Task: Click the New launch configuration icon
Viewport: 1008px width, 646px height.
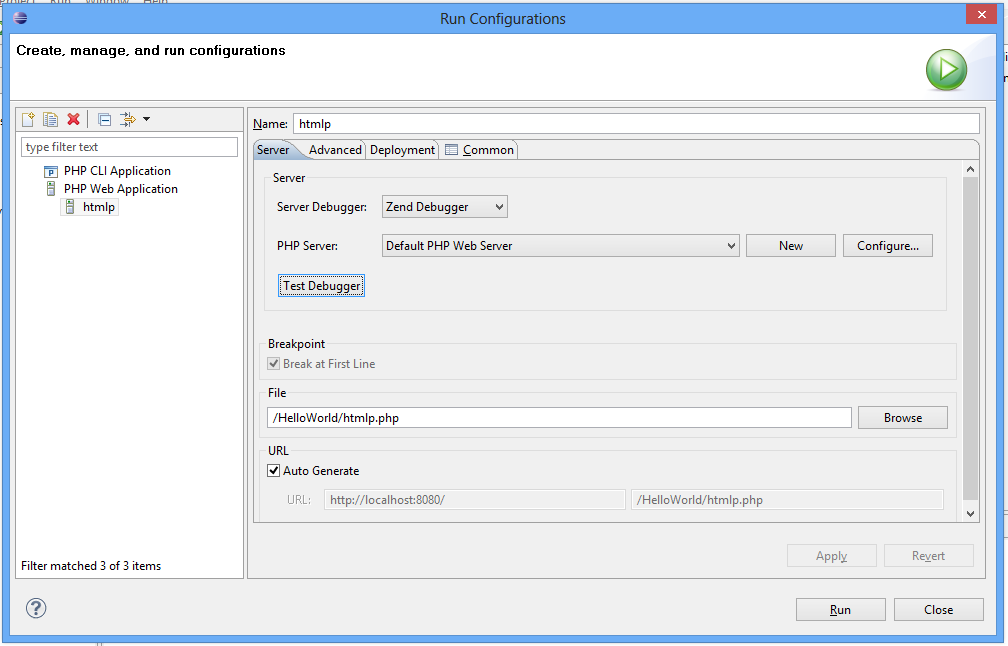Action: (x=28, y=119)
